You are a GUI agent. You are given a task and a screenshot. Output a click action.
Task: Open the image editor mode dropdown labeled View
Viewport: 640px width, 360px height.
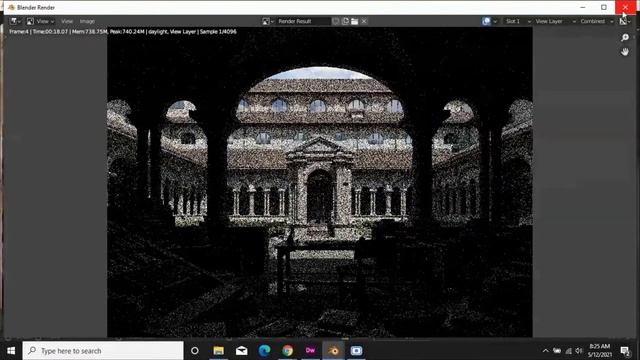(40, 21)
